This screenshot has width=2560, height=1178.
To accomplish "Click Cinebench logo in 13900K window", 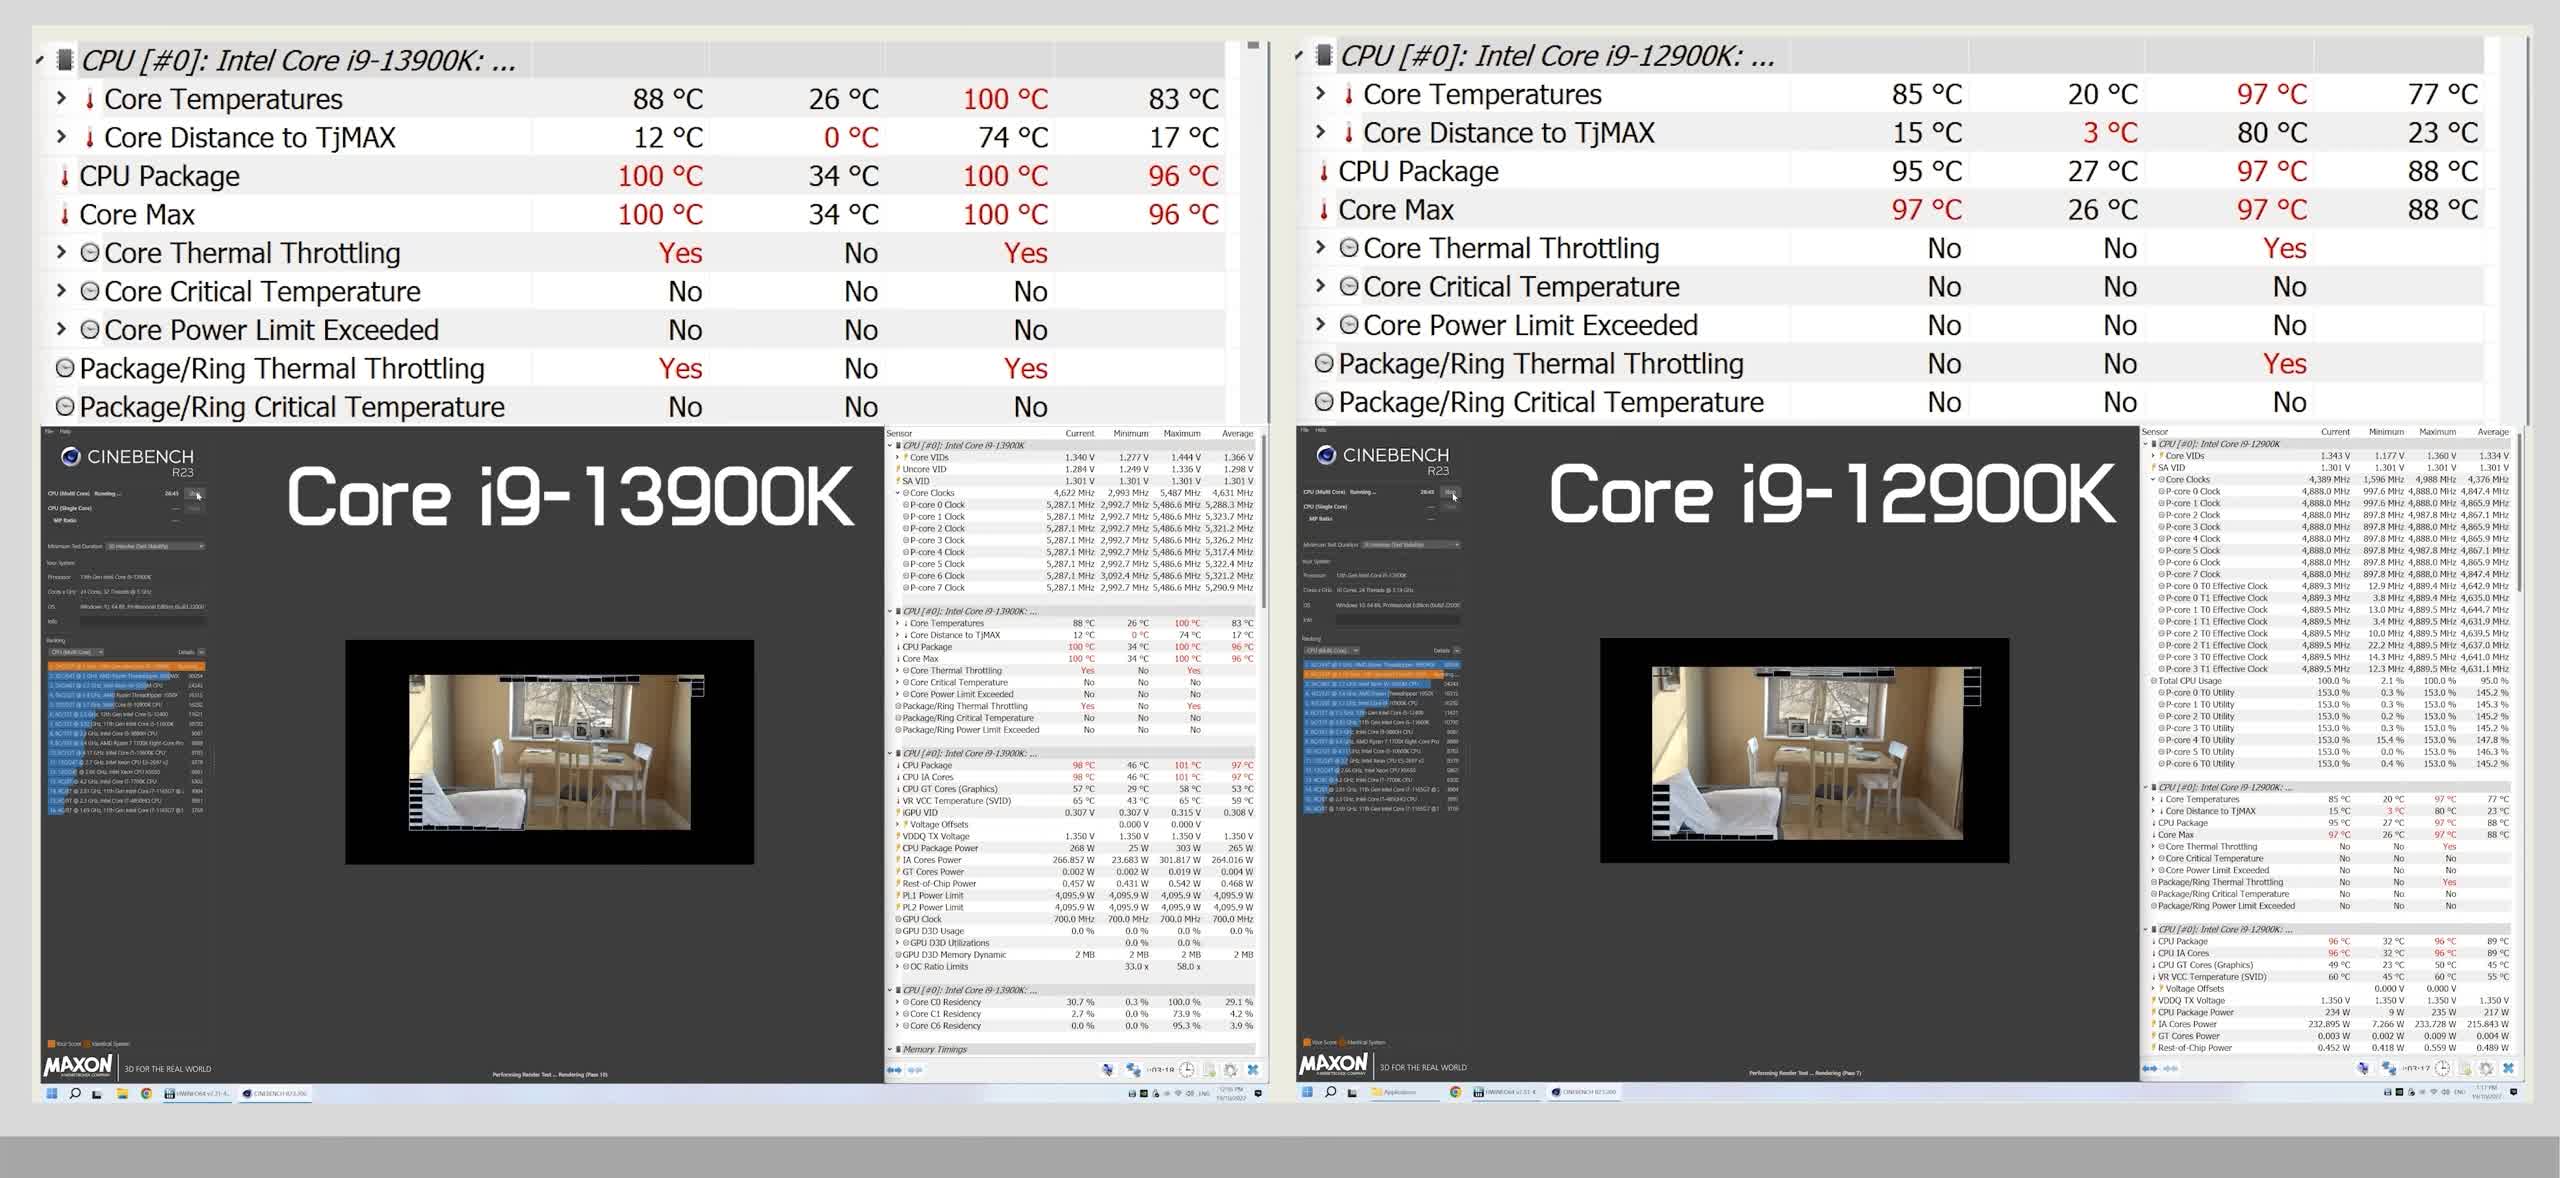I will tap(127, 461).
